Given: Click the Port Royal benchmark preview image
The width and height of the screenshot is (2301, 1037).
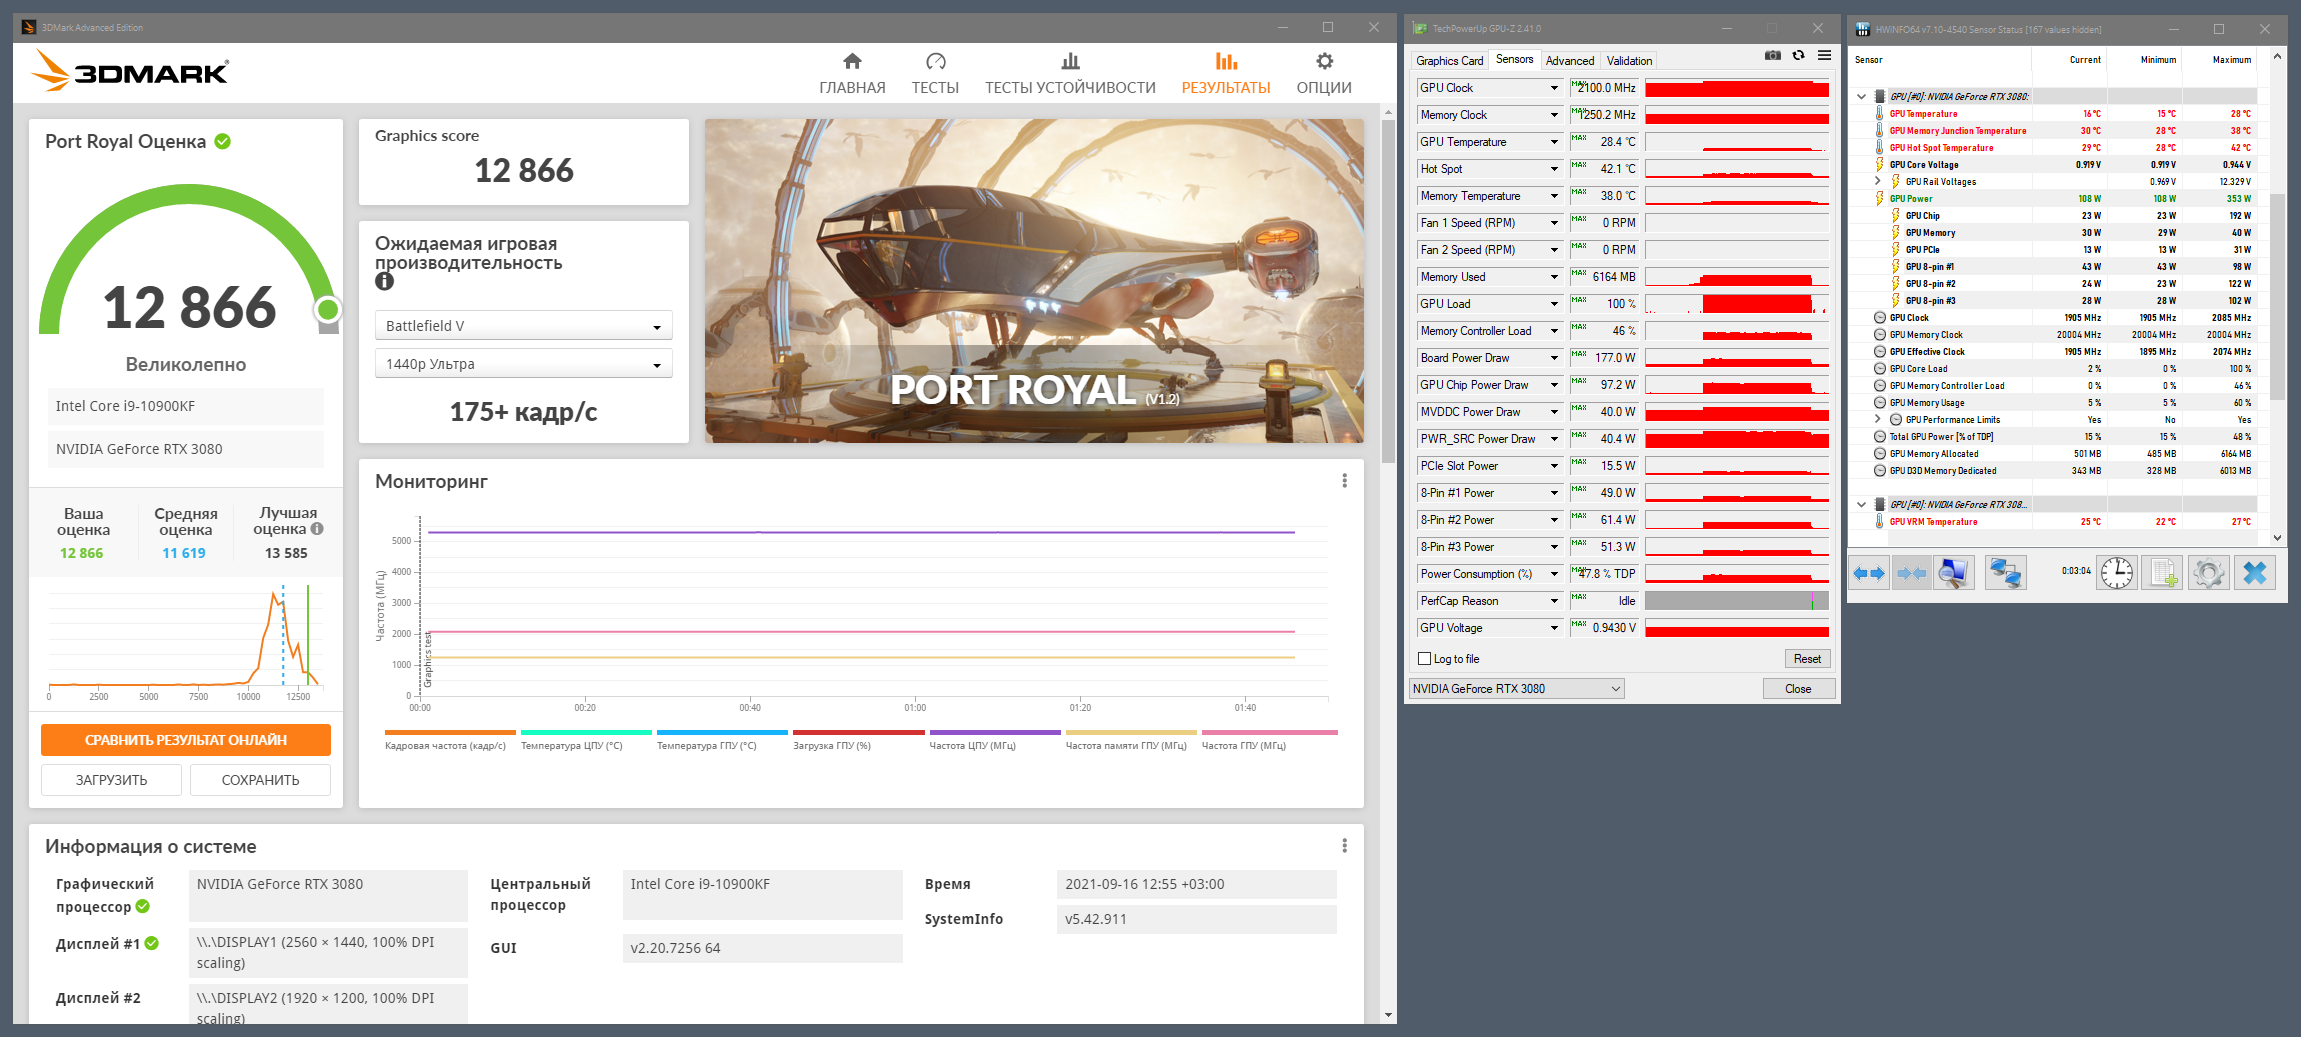Looking at the screenshot, I should (x=1034, y=281).
